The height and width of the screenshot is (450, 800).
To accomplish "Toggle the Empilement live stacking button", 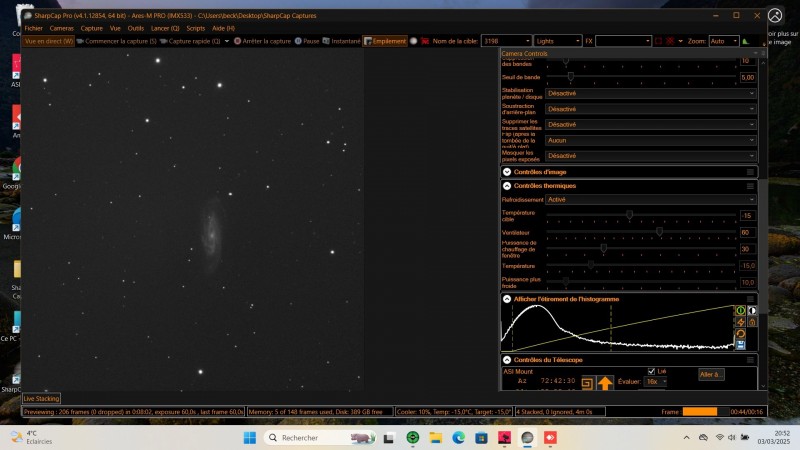I will pyautogui.click(x=384, y=41).
